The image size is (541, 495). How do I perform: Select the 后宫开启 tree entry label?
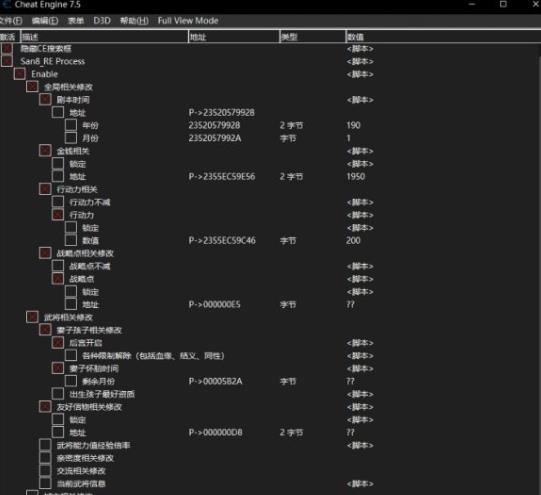pos(86,343)
